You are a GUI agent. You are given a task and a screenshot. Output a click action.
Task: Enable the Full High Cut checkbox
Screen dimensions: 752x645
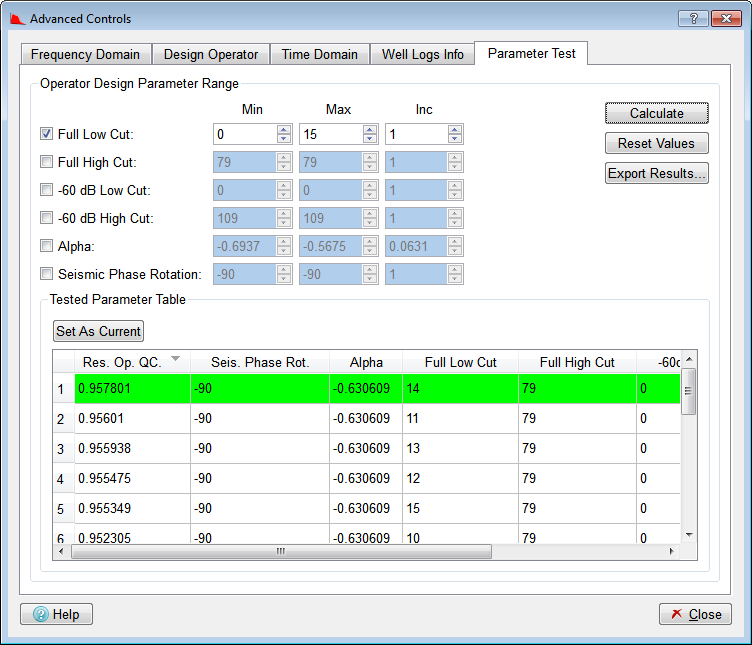coord(47,162)
